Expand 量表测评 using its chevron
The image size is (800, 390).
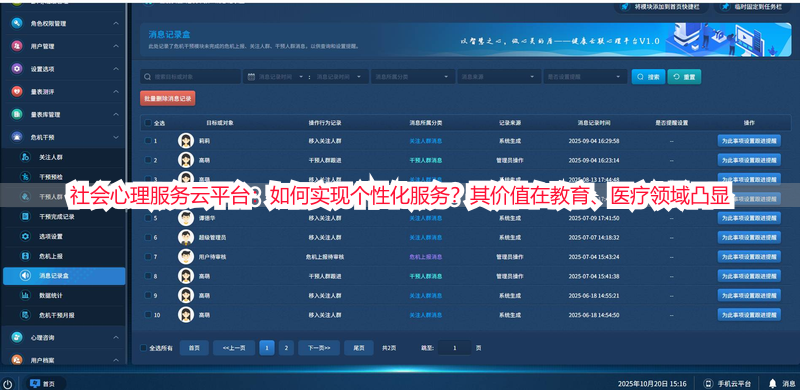pyautogui.click(x=116, y=91)
